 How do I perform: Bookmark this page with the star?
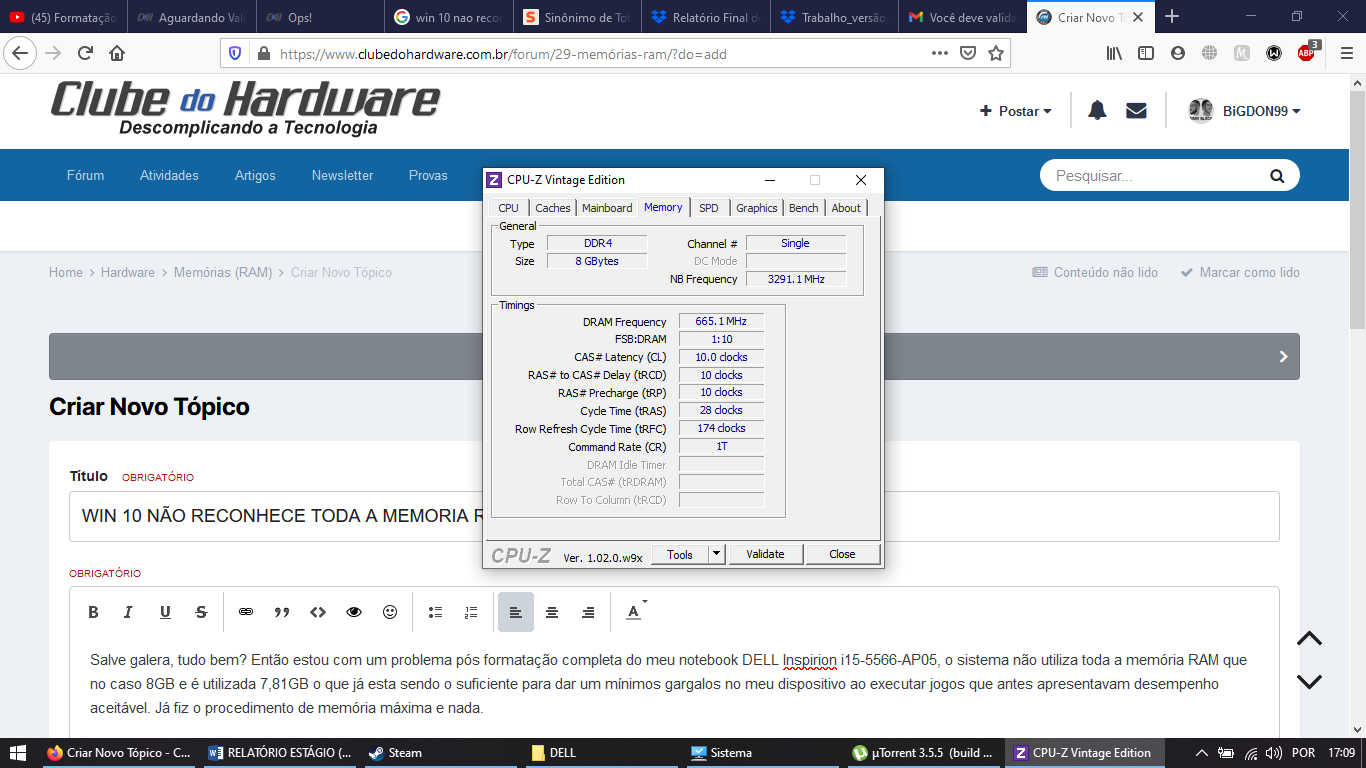coord(996,54)
